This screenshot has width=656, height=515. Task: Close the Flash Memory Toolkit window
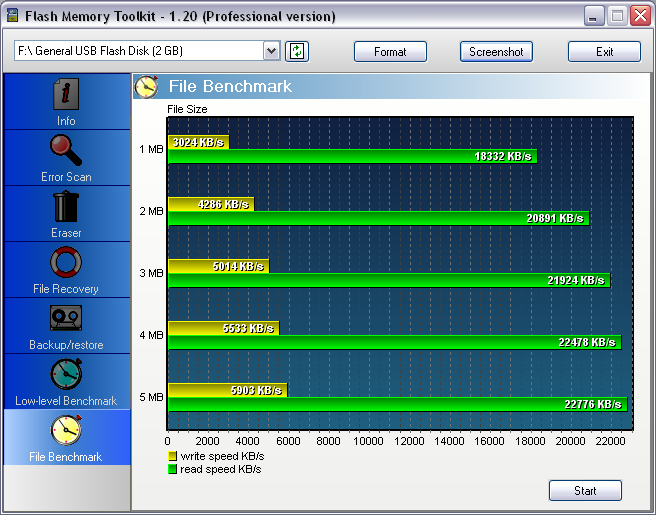pyautogui.click(x=641, y=16)
